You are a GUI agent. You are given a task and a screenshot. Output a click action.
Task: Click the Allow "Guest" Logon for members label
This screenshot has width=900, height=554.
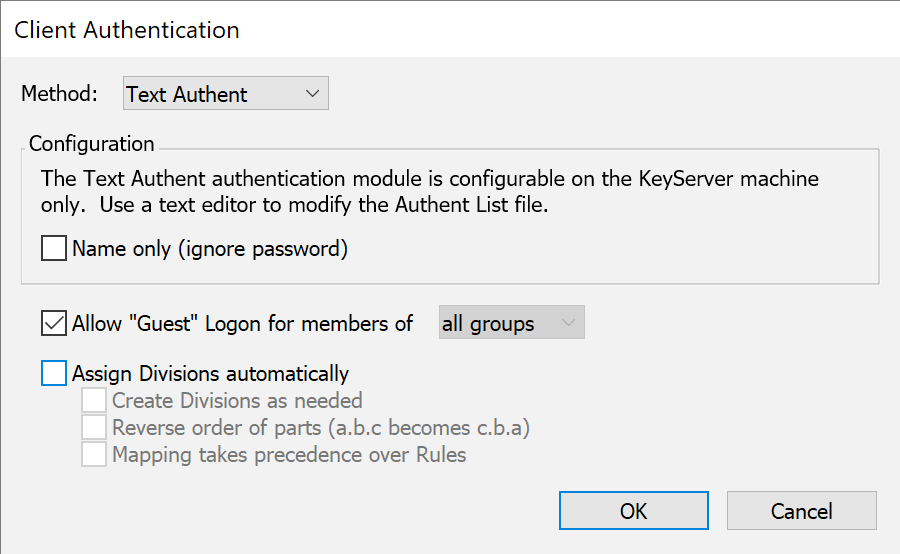point(242,324)
